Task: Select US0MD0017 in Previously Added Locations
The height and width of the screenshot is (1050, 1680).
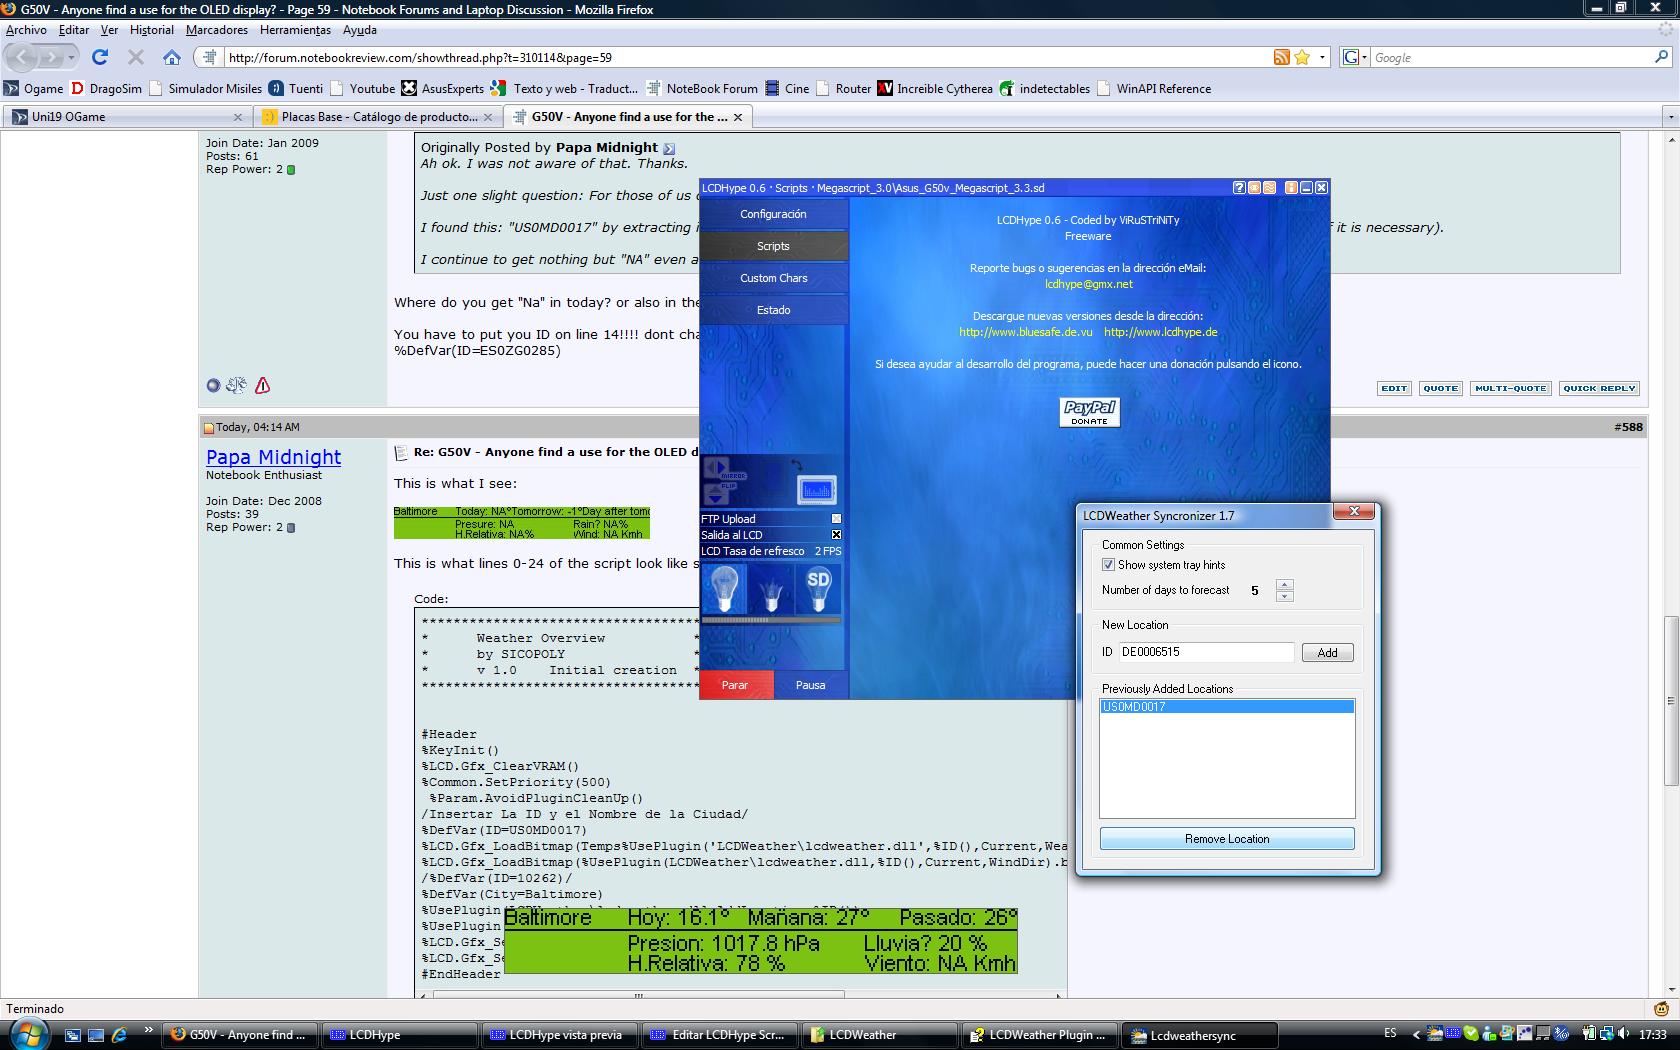Action: (x=1227, y=707)
